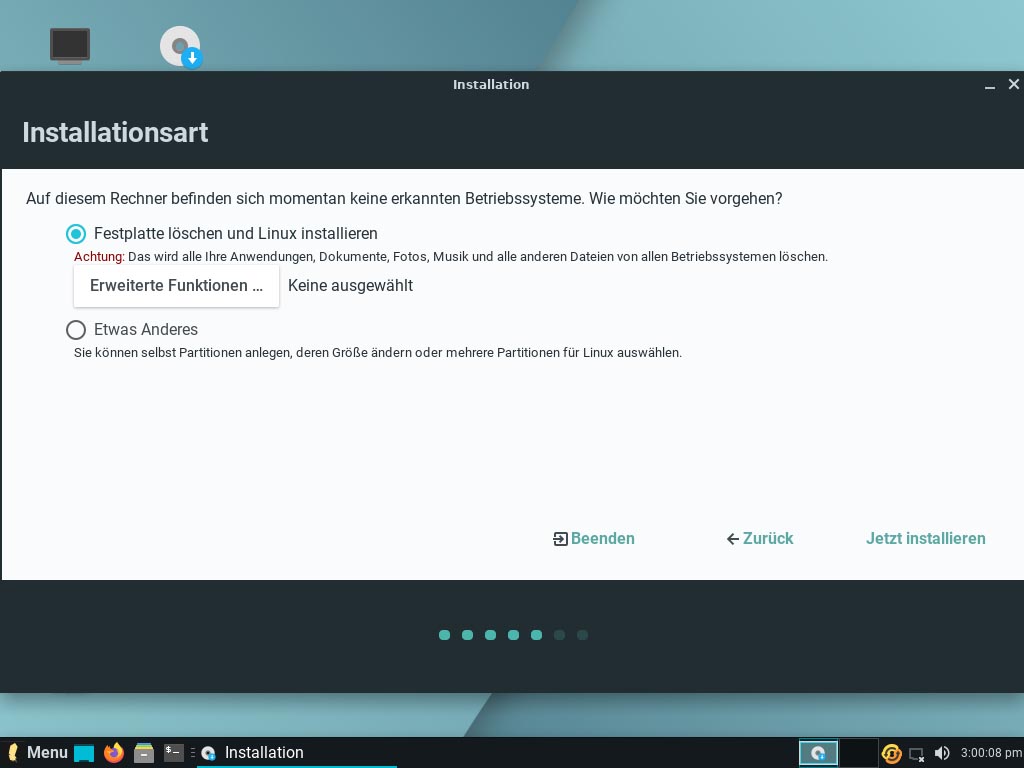Launch Firefox from the taskbar
Viewport: 1024px width, 768px height.
tap(114, 752)
